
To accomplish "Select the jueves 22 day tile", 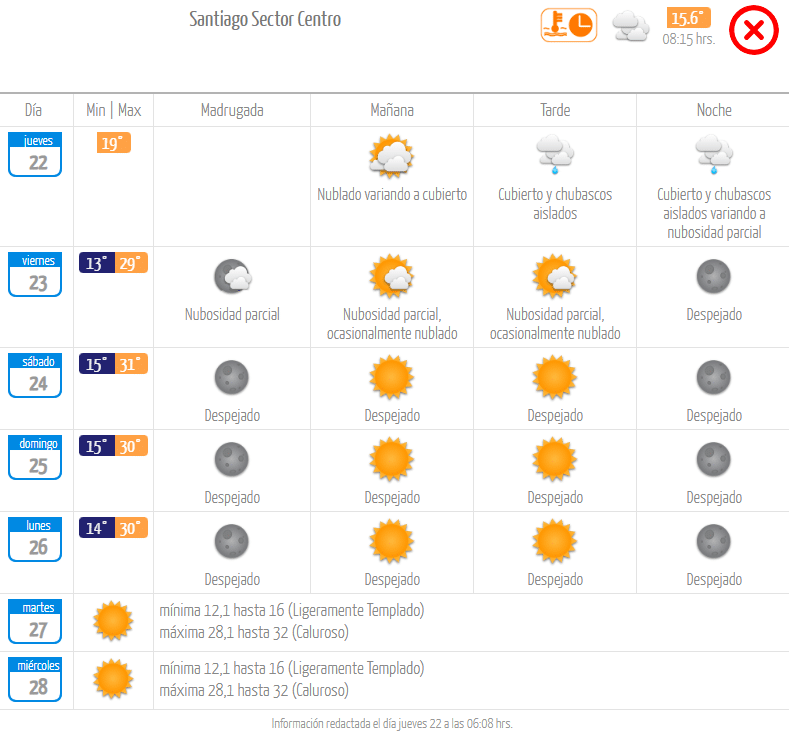I will (x=38, y=155).
